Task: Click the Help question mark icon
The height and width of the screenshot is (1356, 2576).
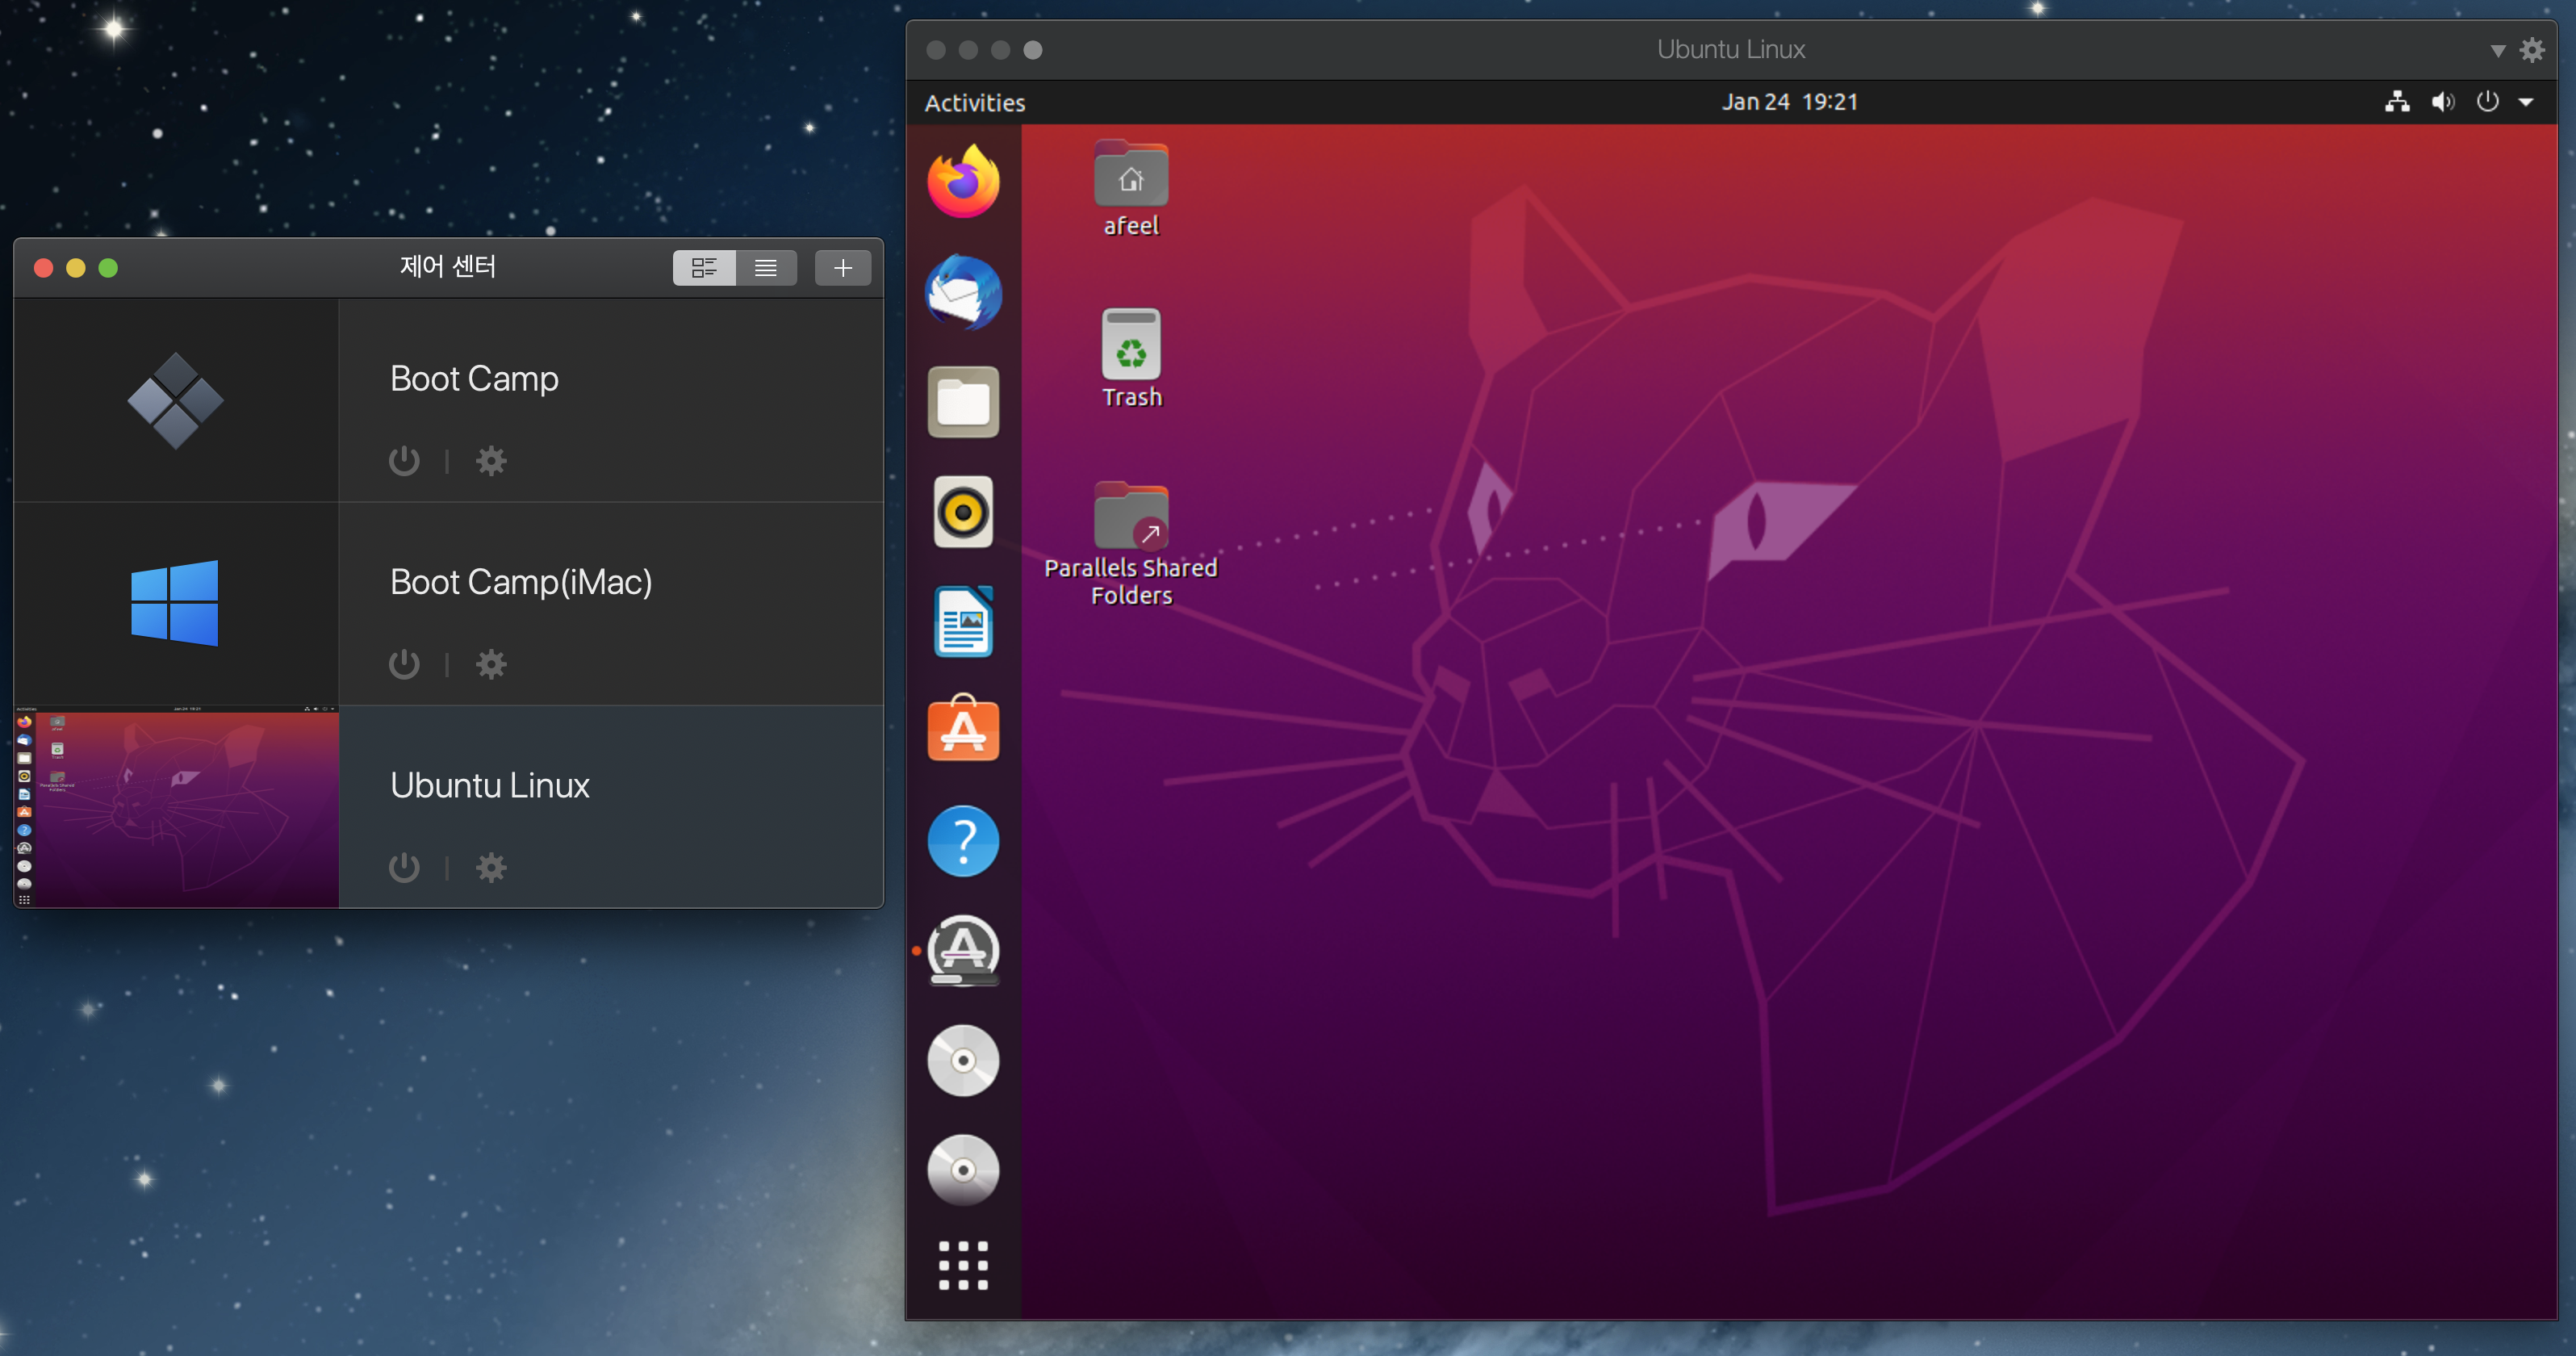Action: [963, 841]
